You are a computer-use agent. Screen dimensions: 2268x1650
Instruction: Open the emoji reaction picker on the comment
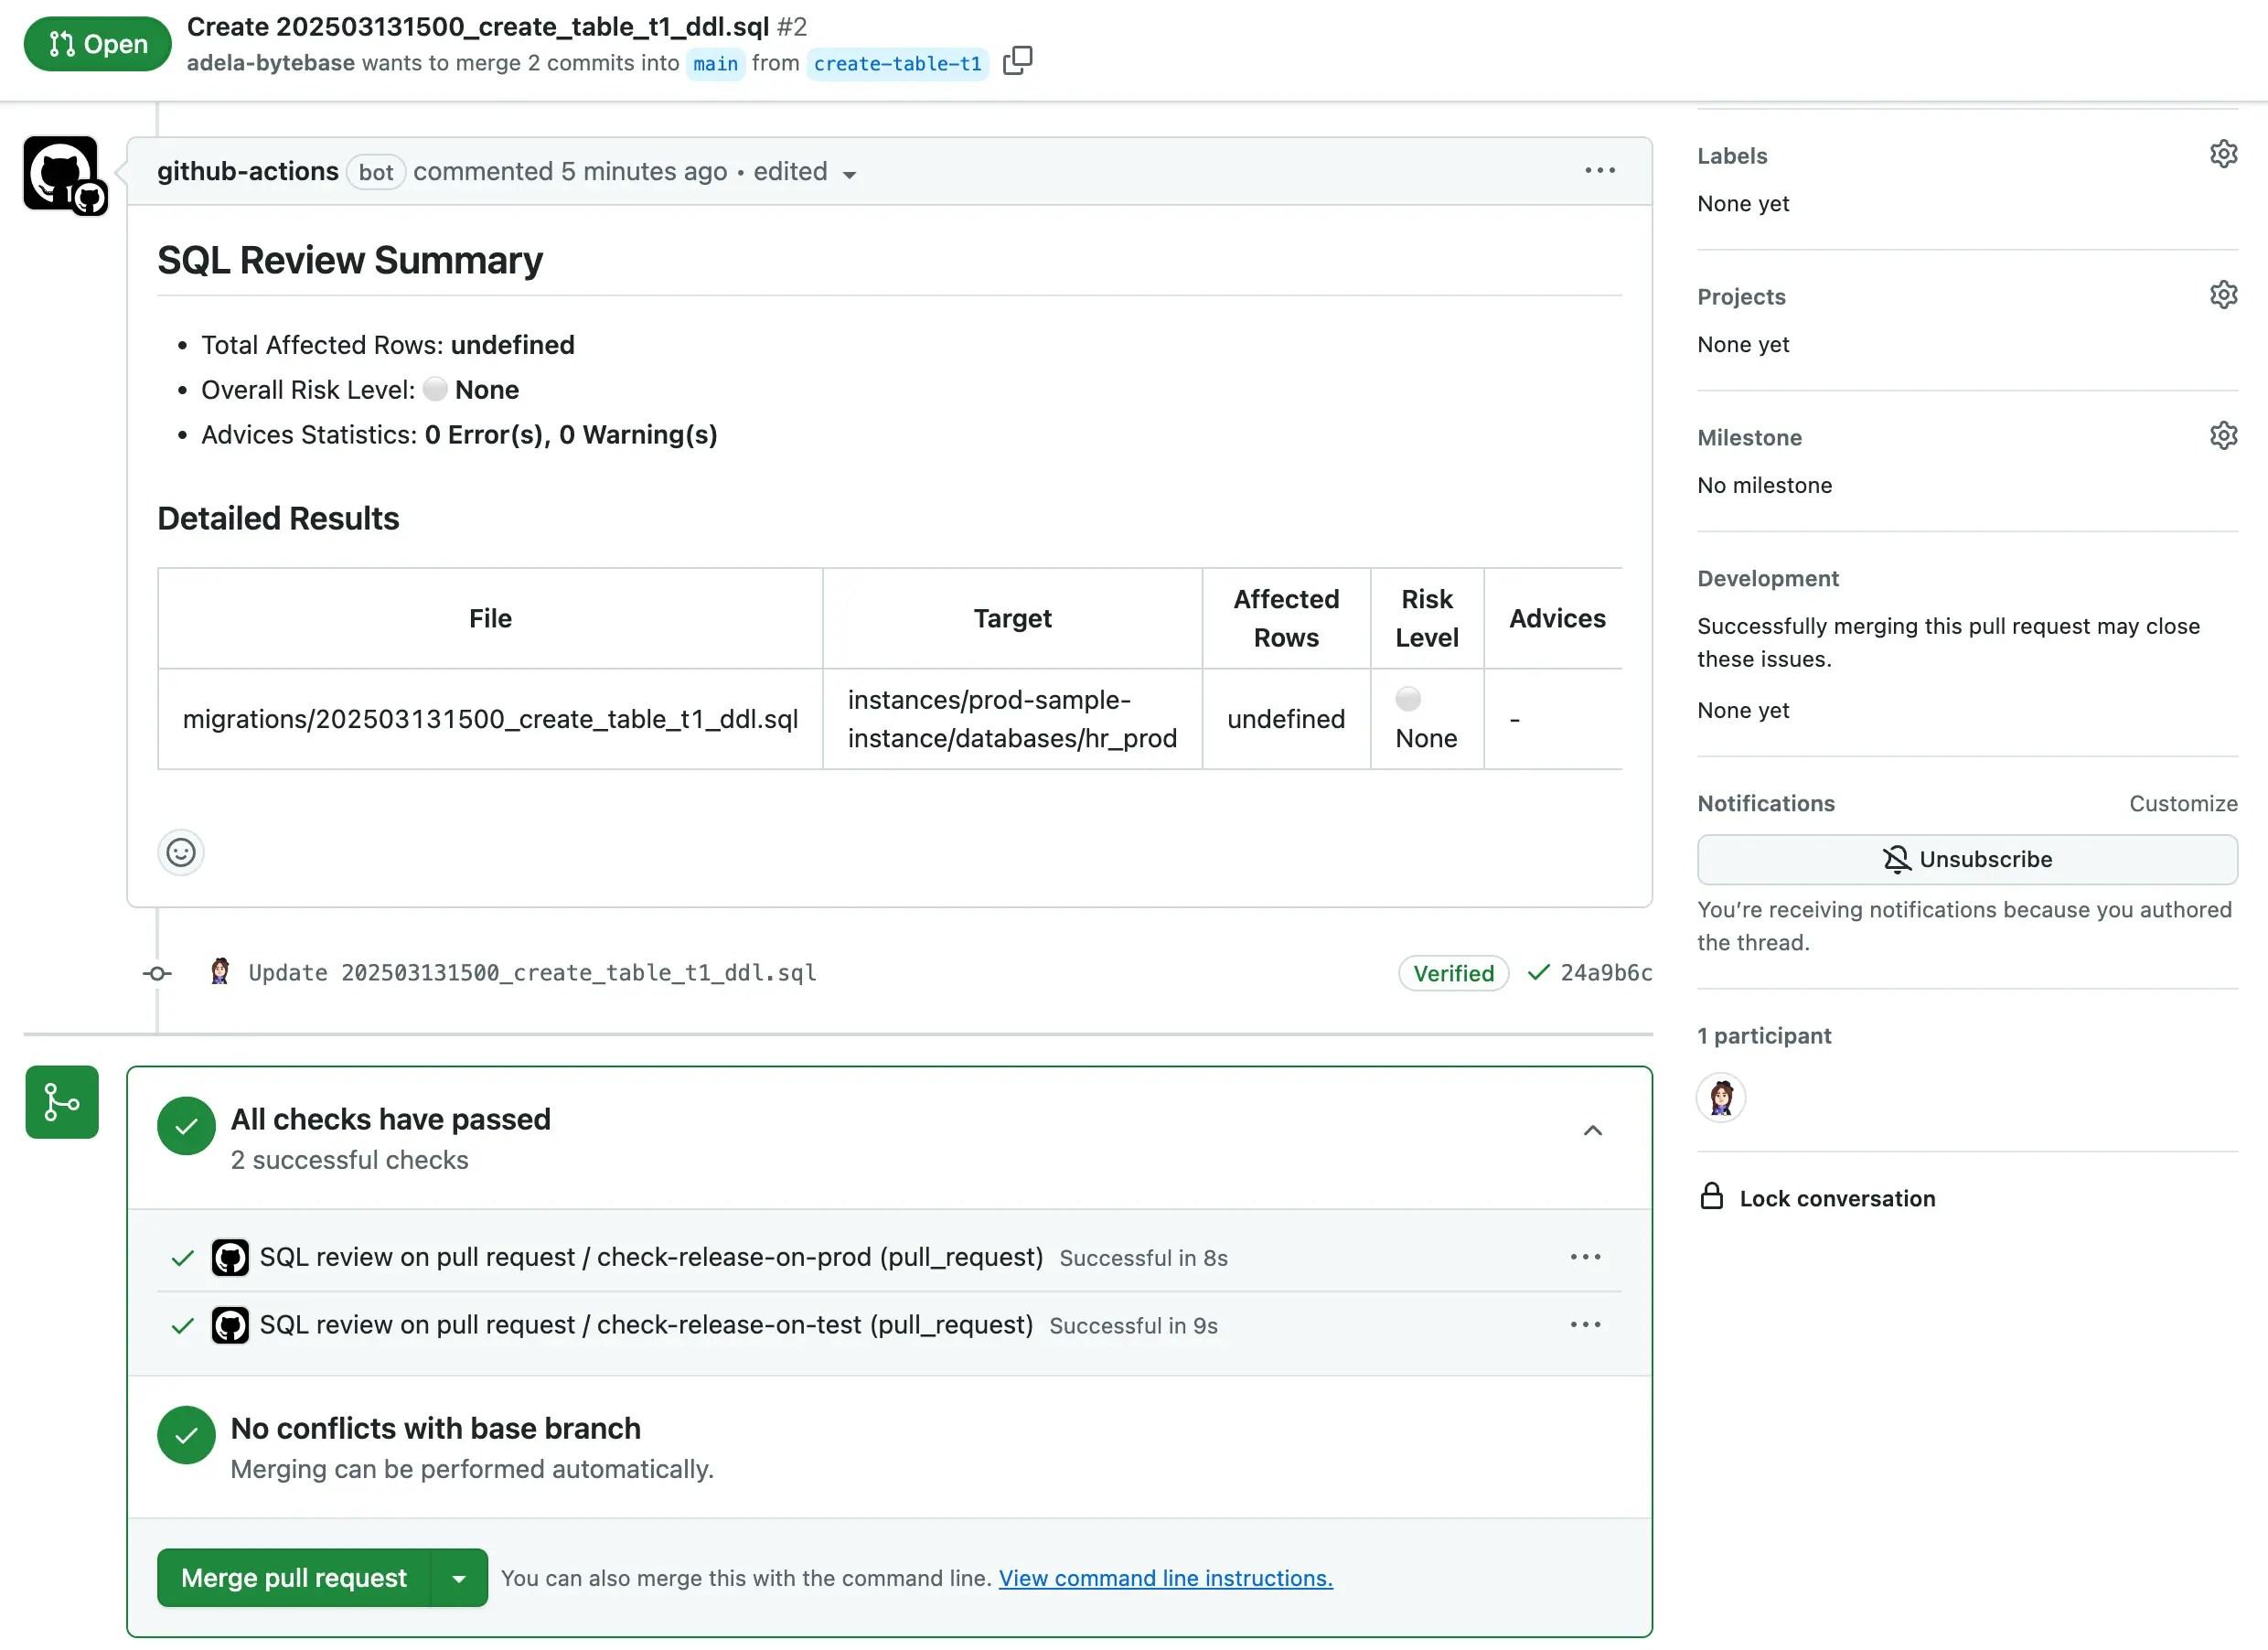point(180,852)
